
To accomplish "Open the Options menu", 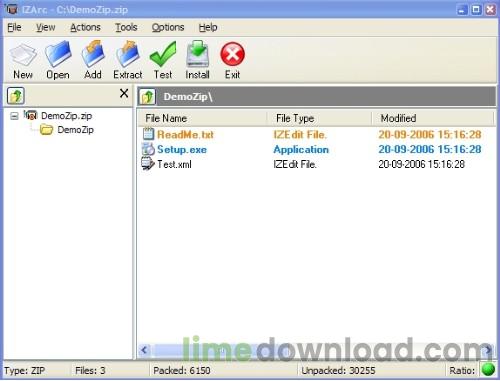I will click(x=168, y=27).
